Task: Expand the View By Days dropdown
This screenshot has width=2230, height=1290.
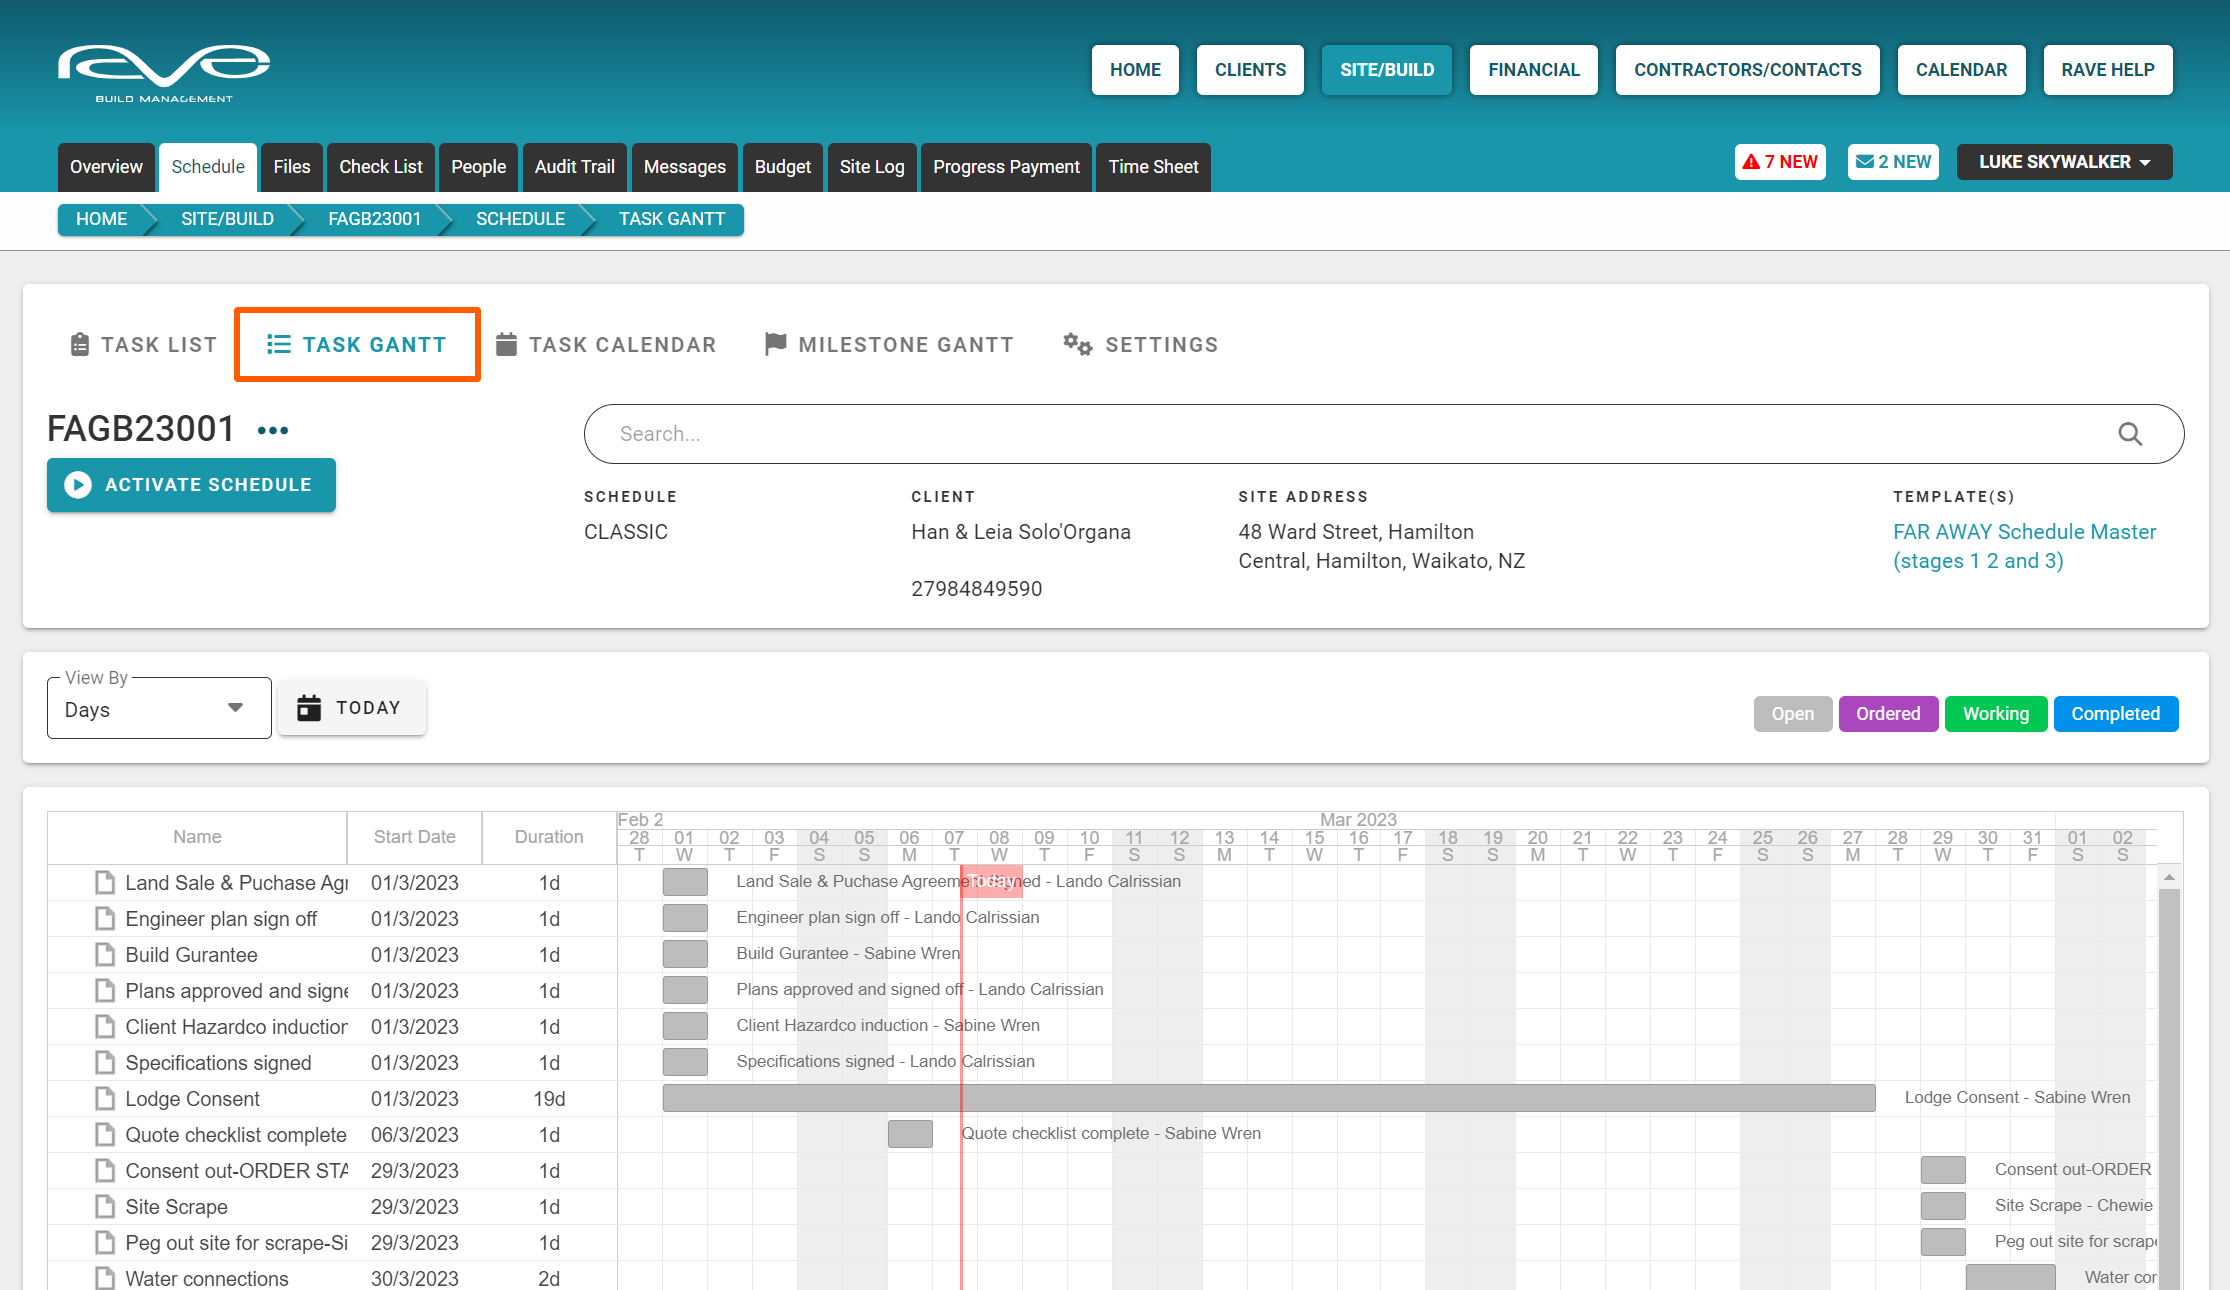Action: click(159, 709)
